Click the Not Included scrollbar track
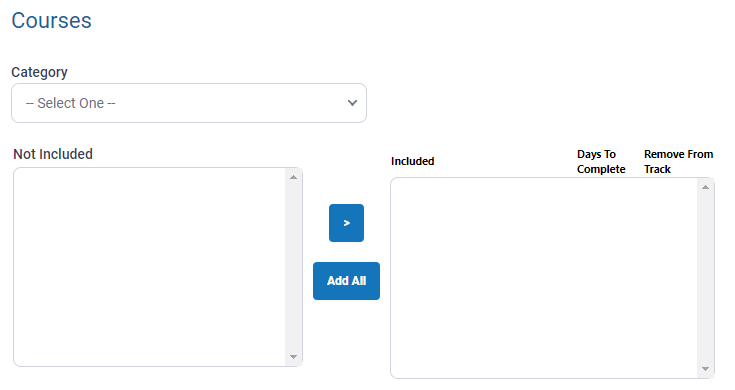Viewport: 735px width, 390px height. (293, 267)
